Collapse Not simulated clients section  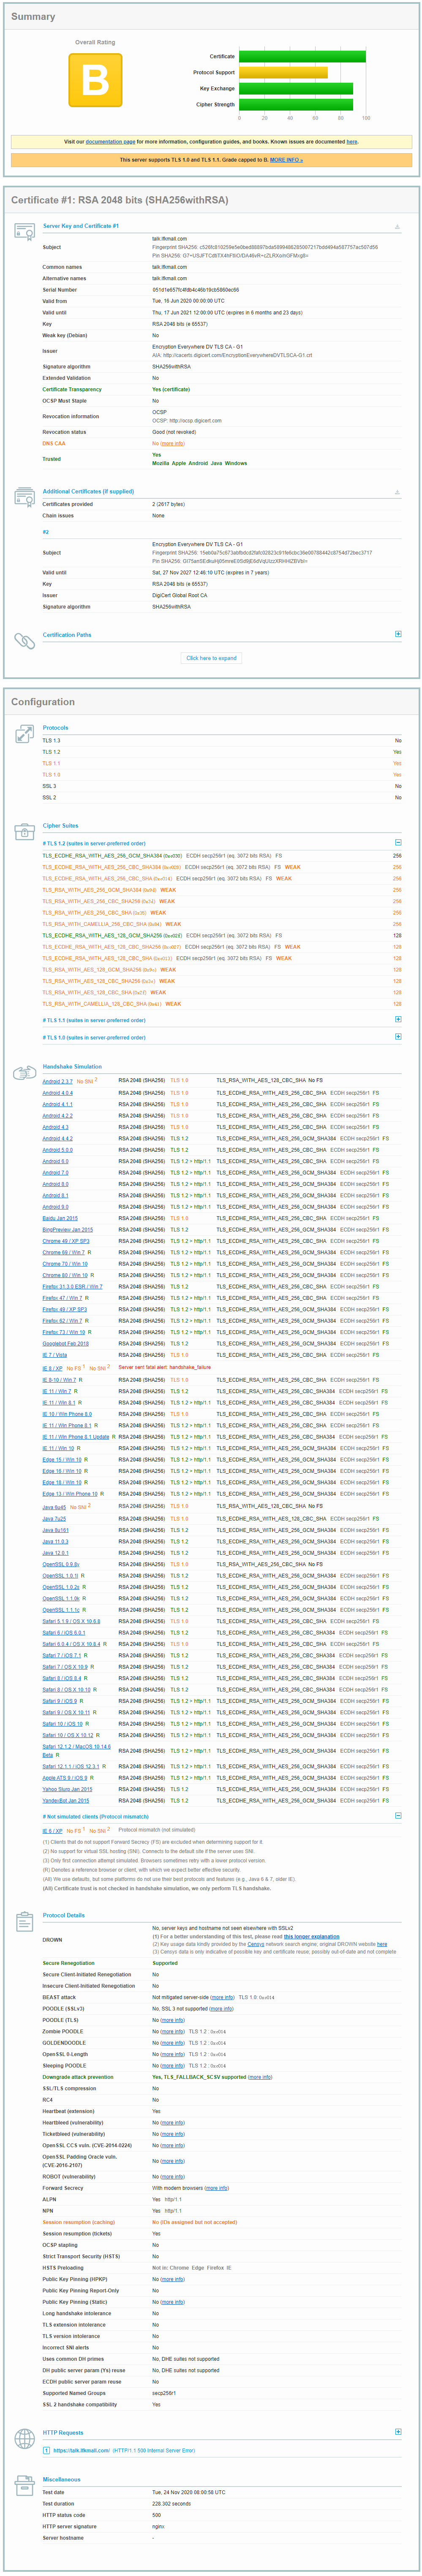click(398, 1815)
